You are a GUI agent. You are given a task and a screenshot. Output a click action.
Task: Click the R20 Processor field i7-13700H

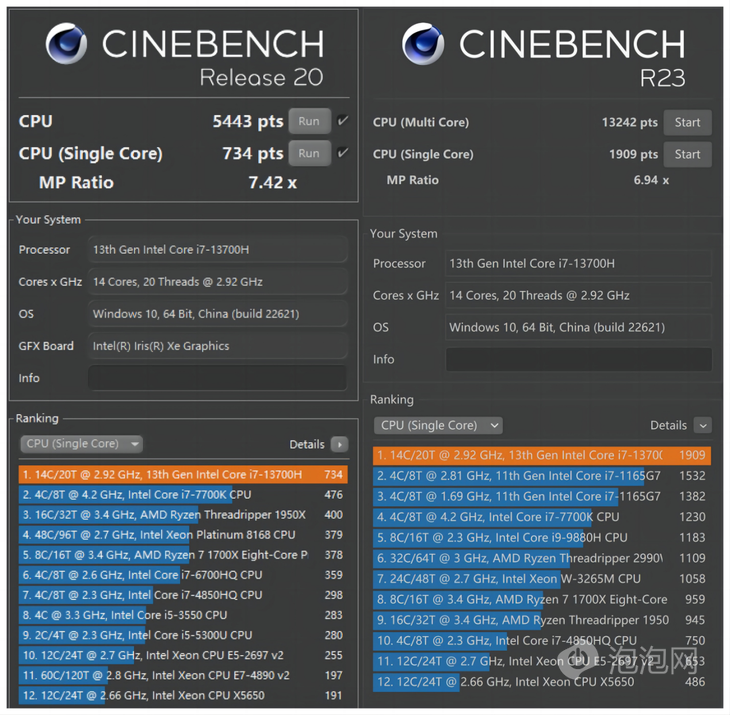(x=217, y=250)
